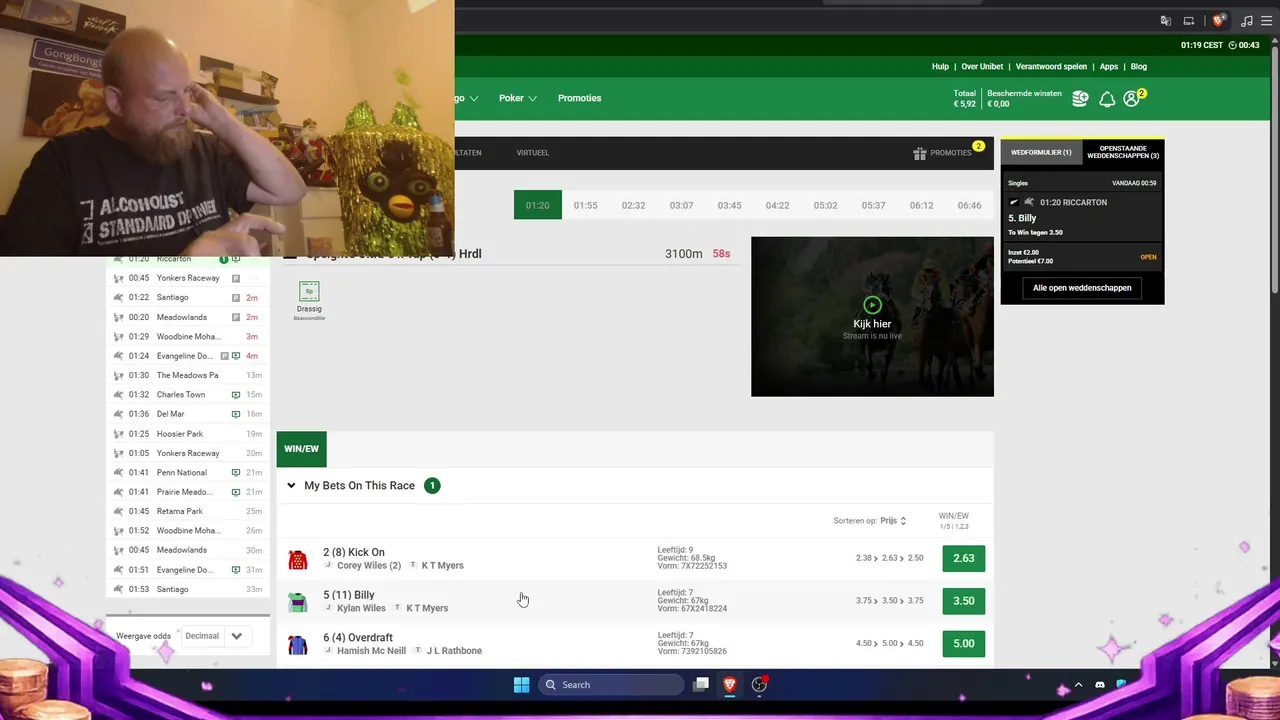Click the Charles Town live stream icon
Screen dimensions: 1280x720
click(x=236, y=395)
